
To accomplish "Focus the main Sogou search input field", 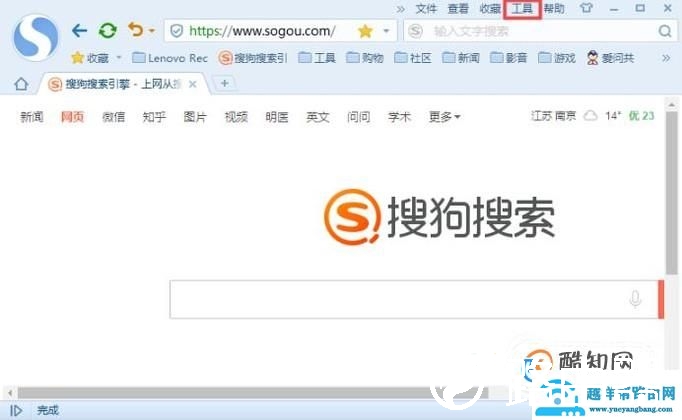I will pyautogui.click(x=414, y=300).
